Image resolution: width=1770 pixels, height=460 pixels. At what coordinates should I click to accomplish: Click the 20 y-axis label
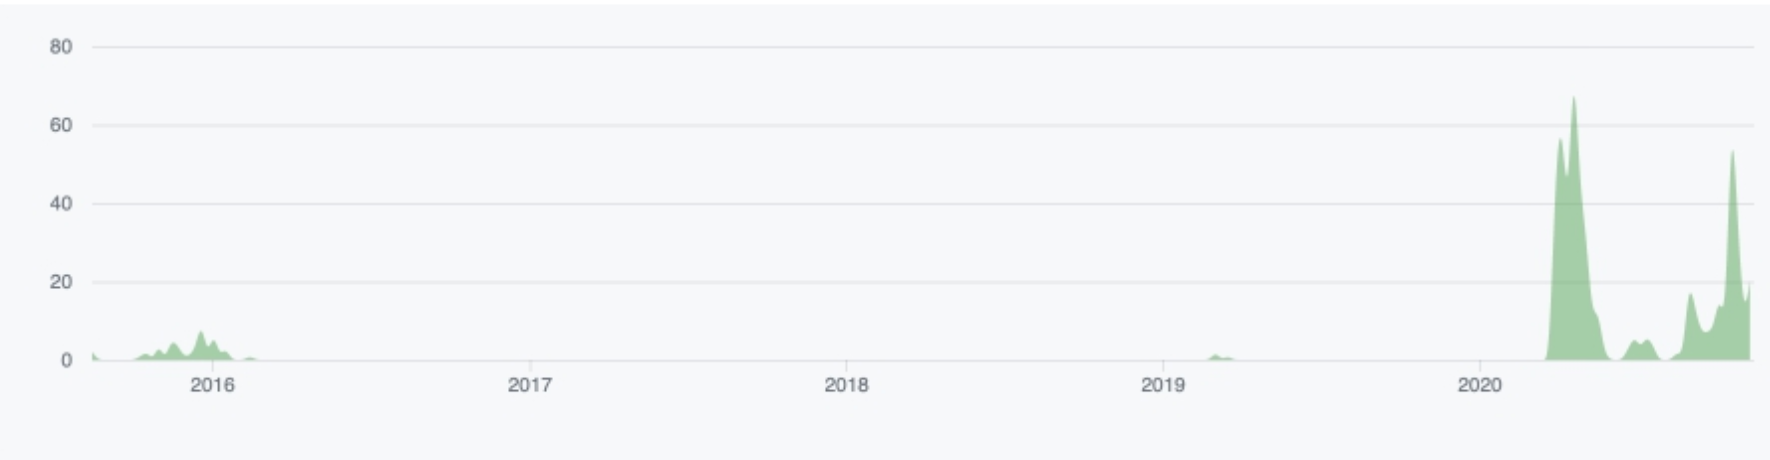pyautogui.click(x=61, y=282)
